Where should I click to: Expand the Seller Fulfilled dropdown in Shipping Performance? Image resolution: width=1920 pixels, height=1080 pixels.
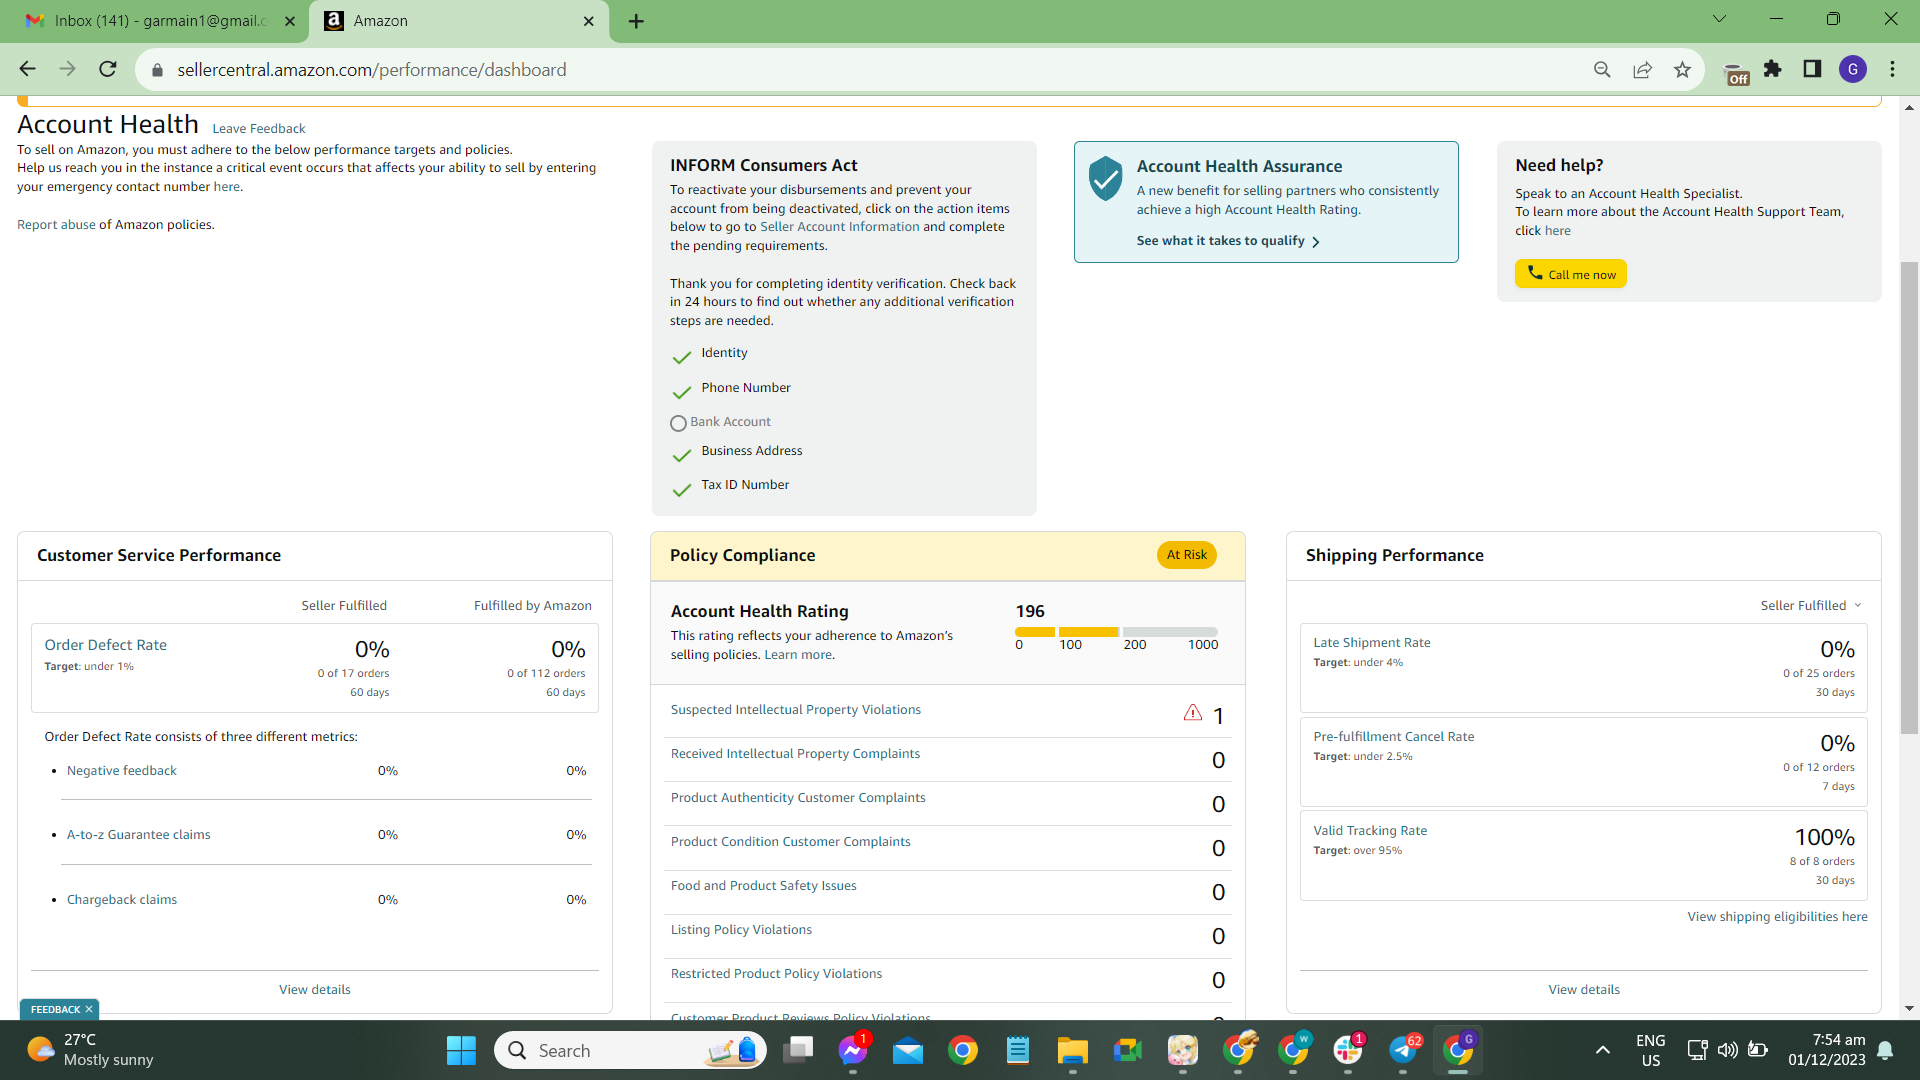[x=1811, y=605]
